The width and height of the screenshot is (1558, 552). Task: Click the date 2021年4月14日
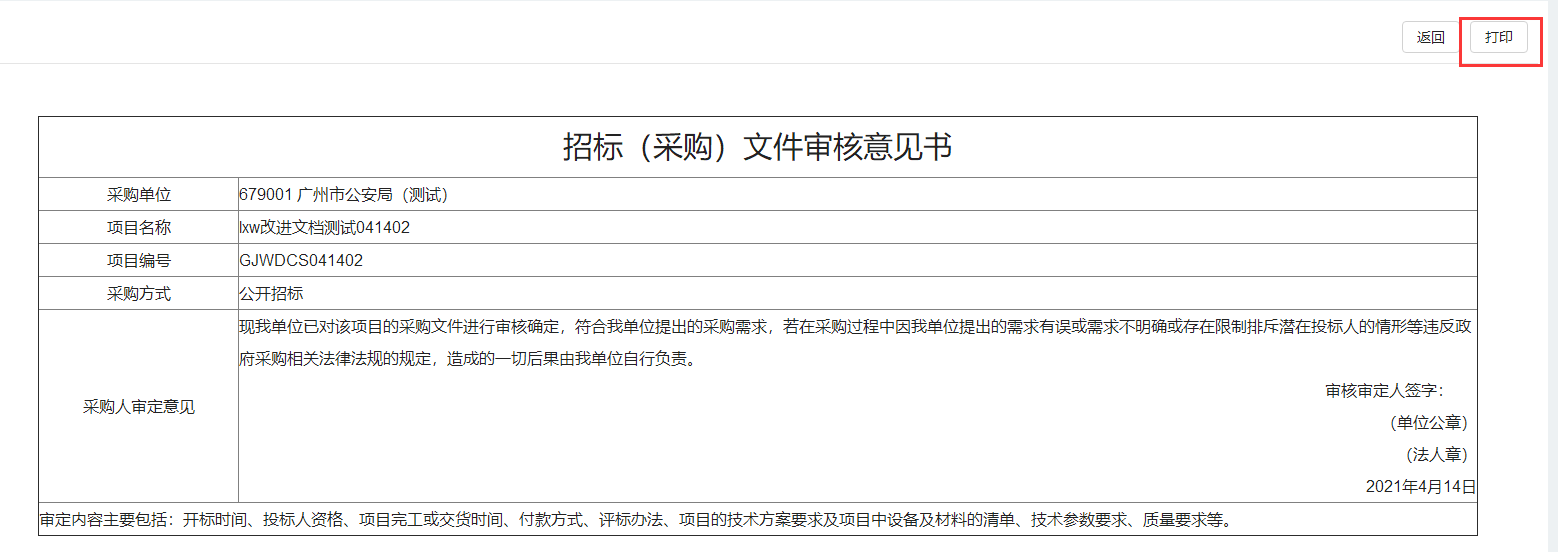click(1420, 486)
